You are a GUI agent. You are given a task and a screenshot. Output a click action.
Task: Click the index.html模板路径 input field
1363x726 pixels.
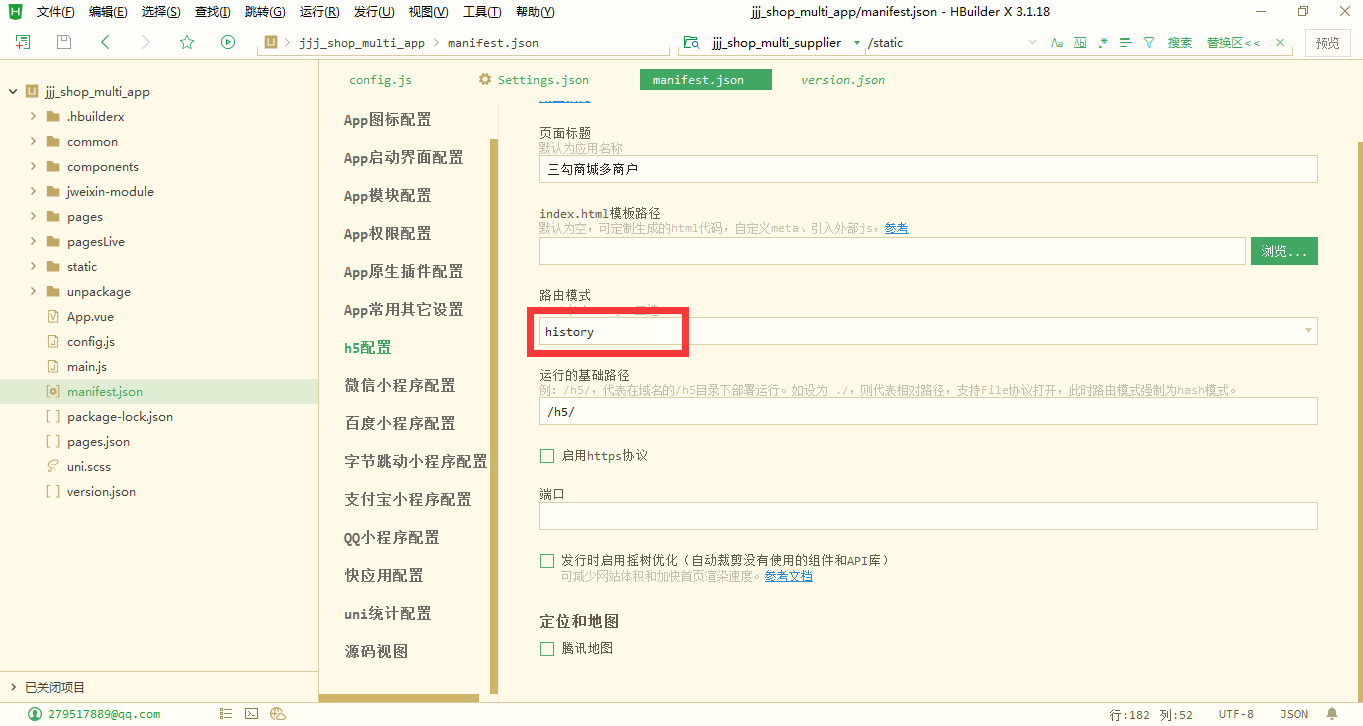coord(892,251)
